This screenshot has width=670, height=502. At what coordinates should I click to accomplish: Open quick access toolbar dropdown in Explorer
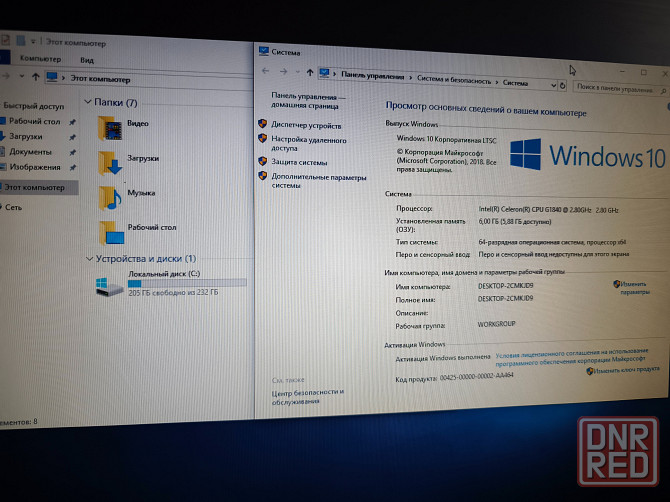click(33, 42)
